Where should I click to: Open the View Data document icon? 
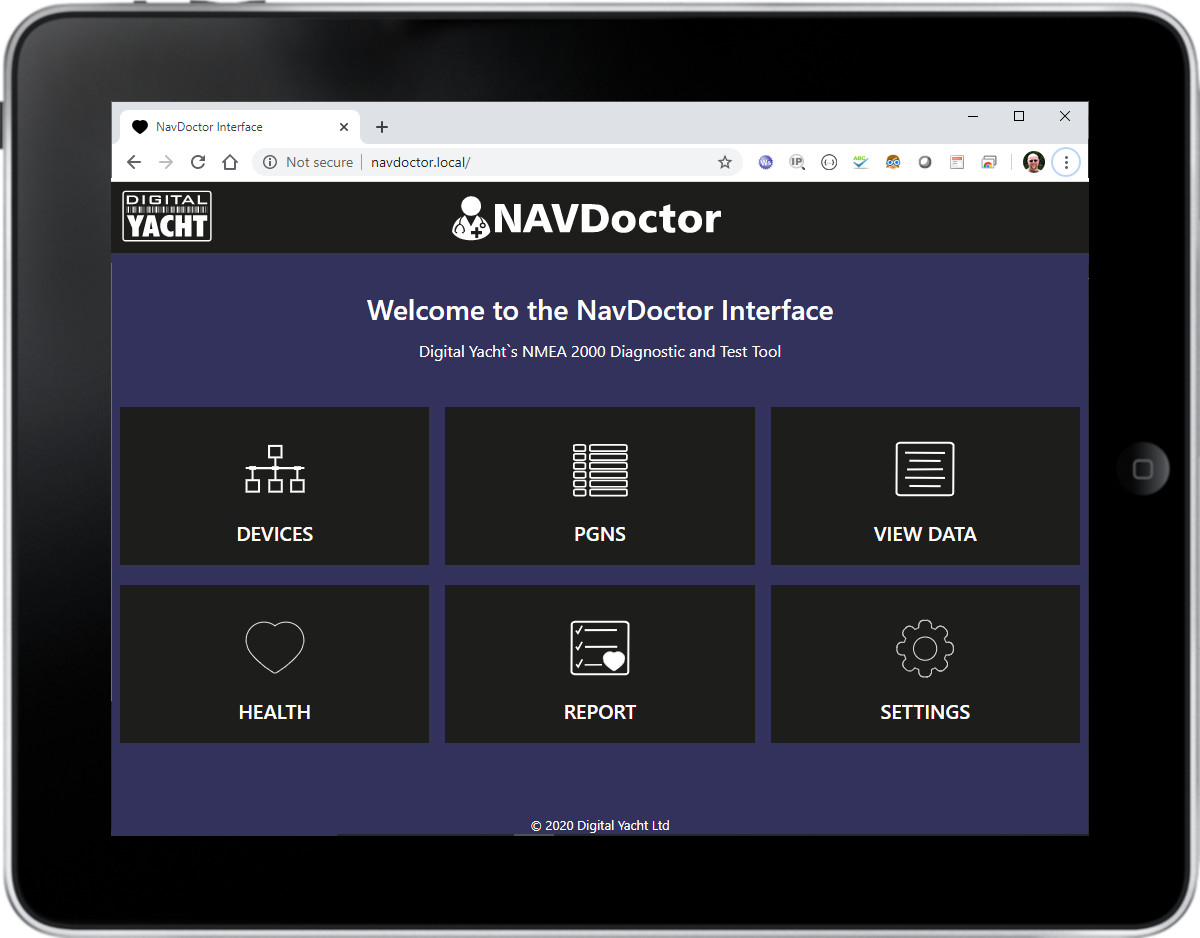(x=924, y=469)
